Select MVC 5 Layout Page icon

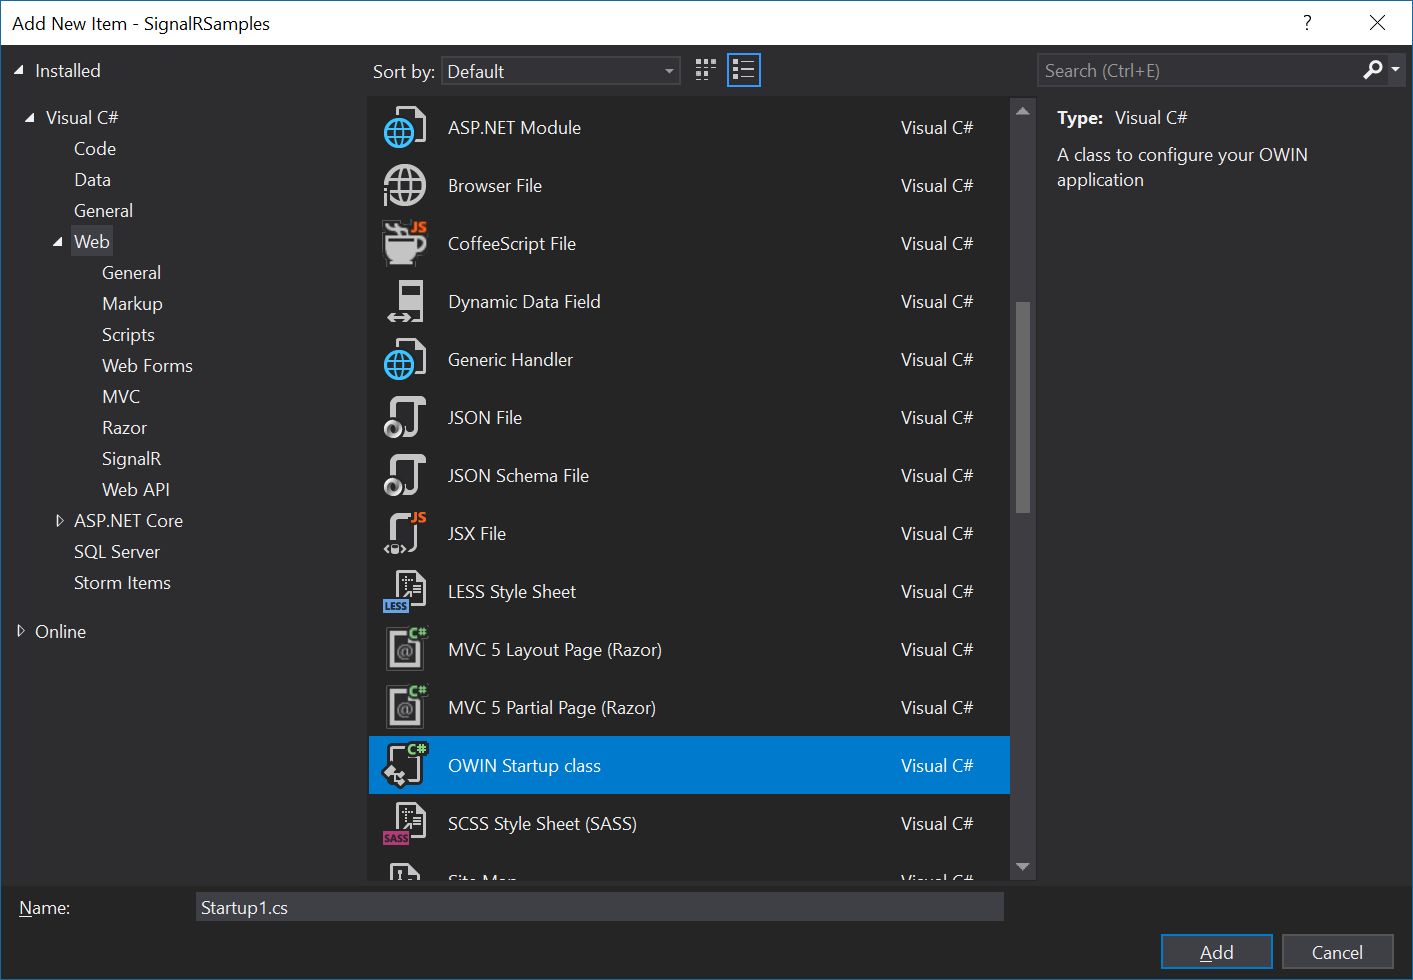pos(405,650)
